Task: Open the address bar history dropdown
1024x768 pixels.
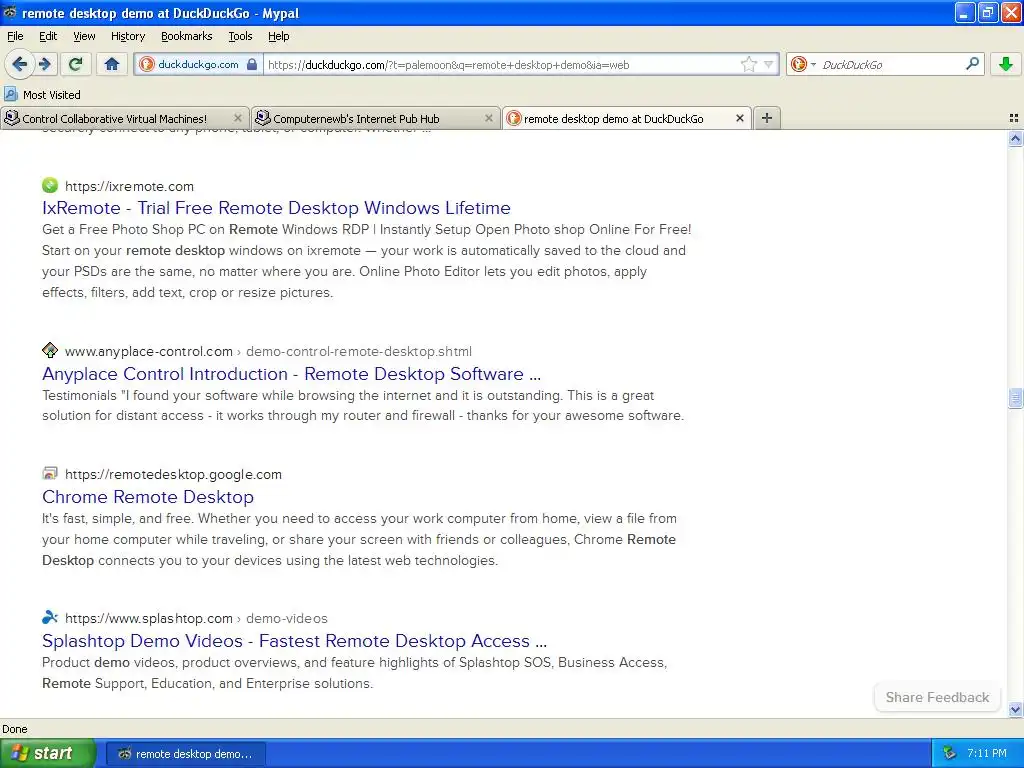Action: [769, 64]
